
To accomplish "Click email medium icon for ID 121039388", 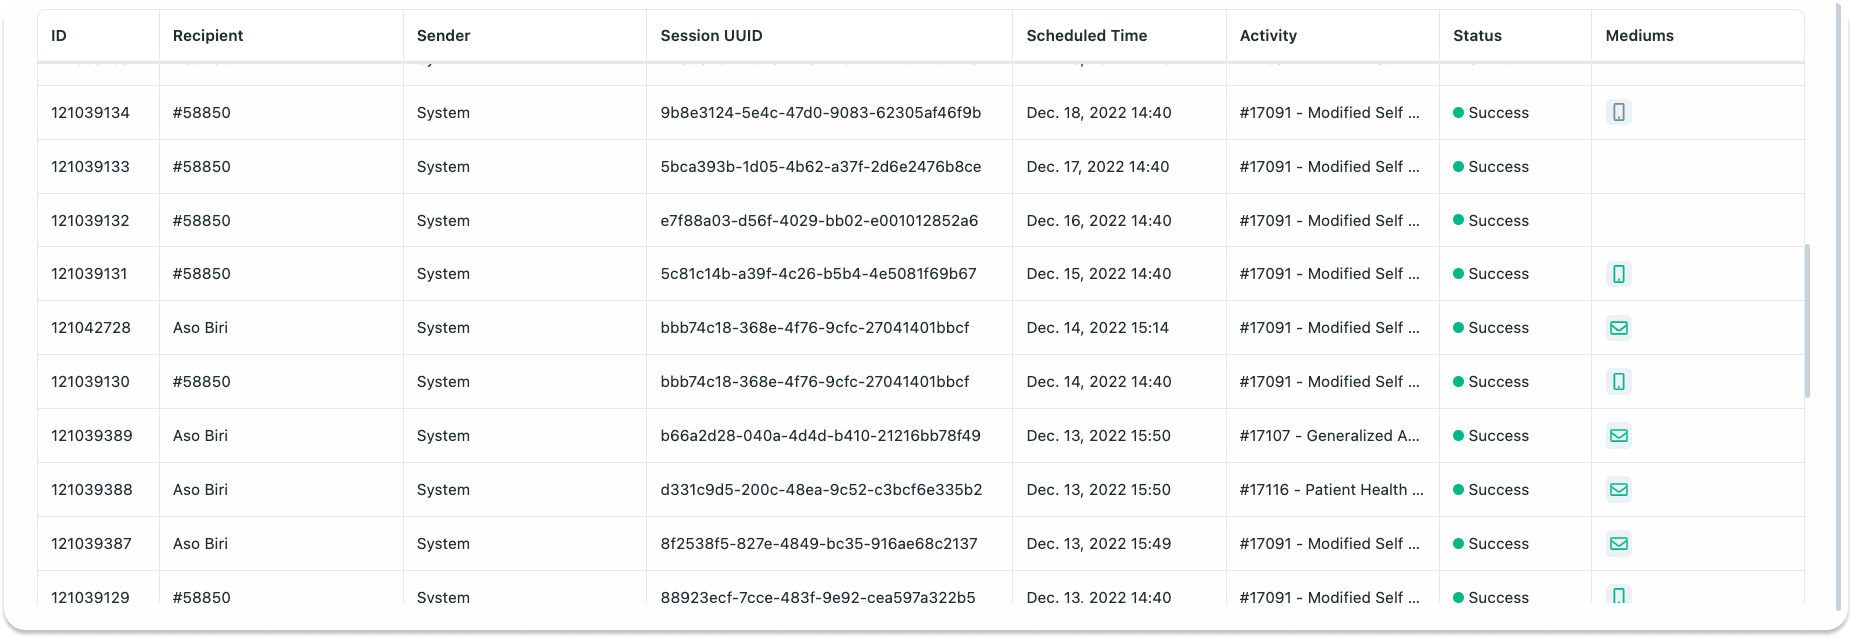I will pos(1618,490).
